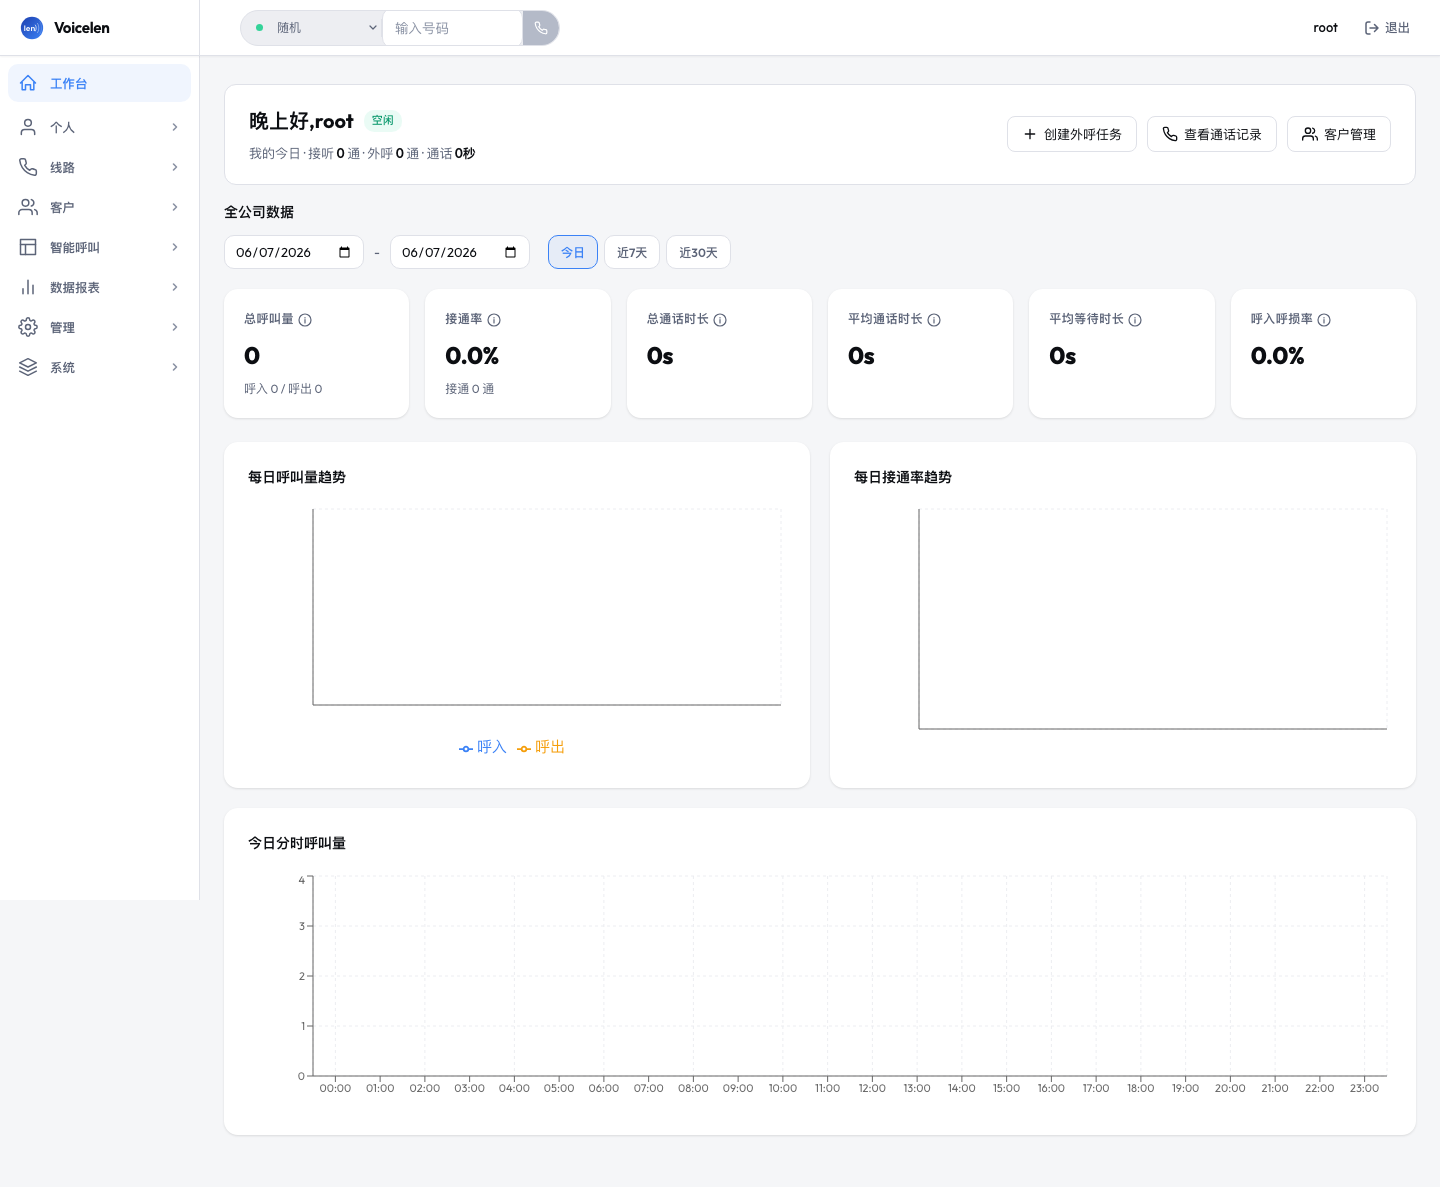Click the 创建外呼任务 button
The height and width of the screenshot is (1187, 1440).
coord(1072,134)
